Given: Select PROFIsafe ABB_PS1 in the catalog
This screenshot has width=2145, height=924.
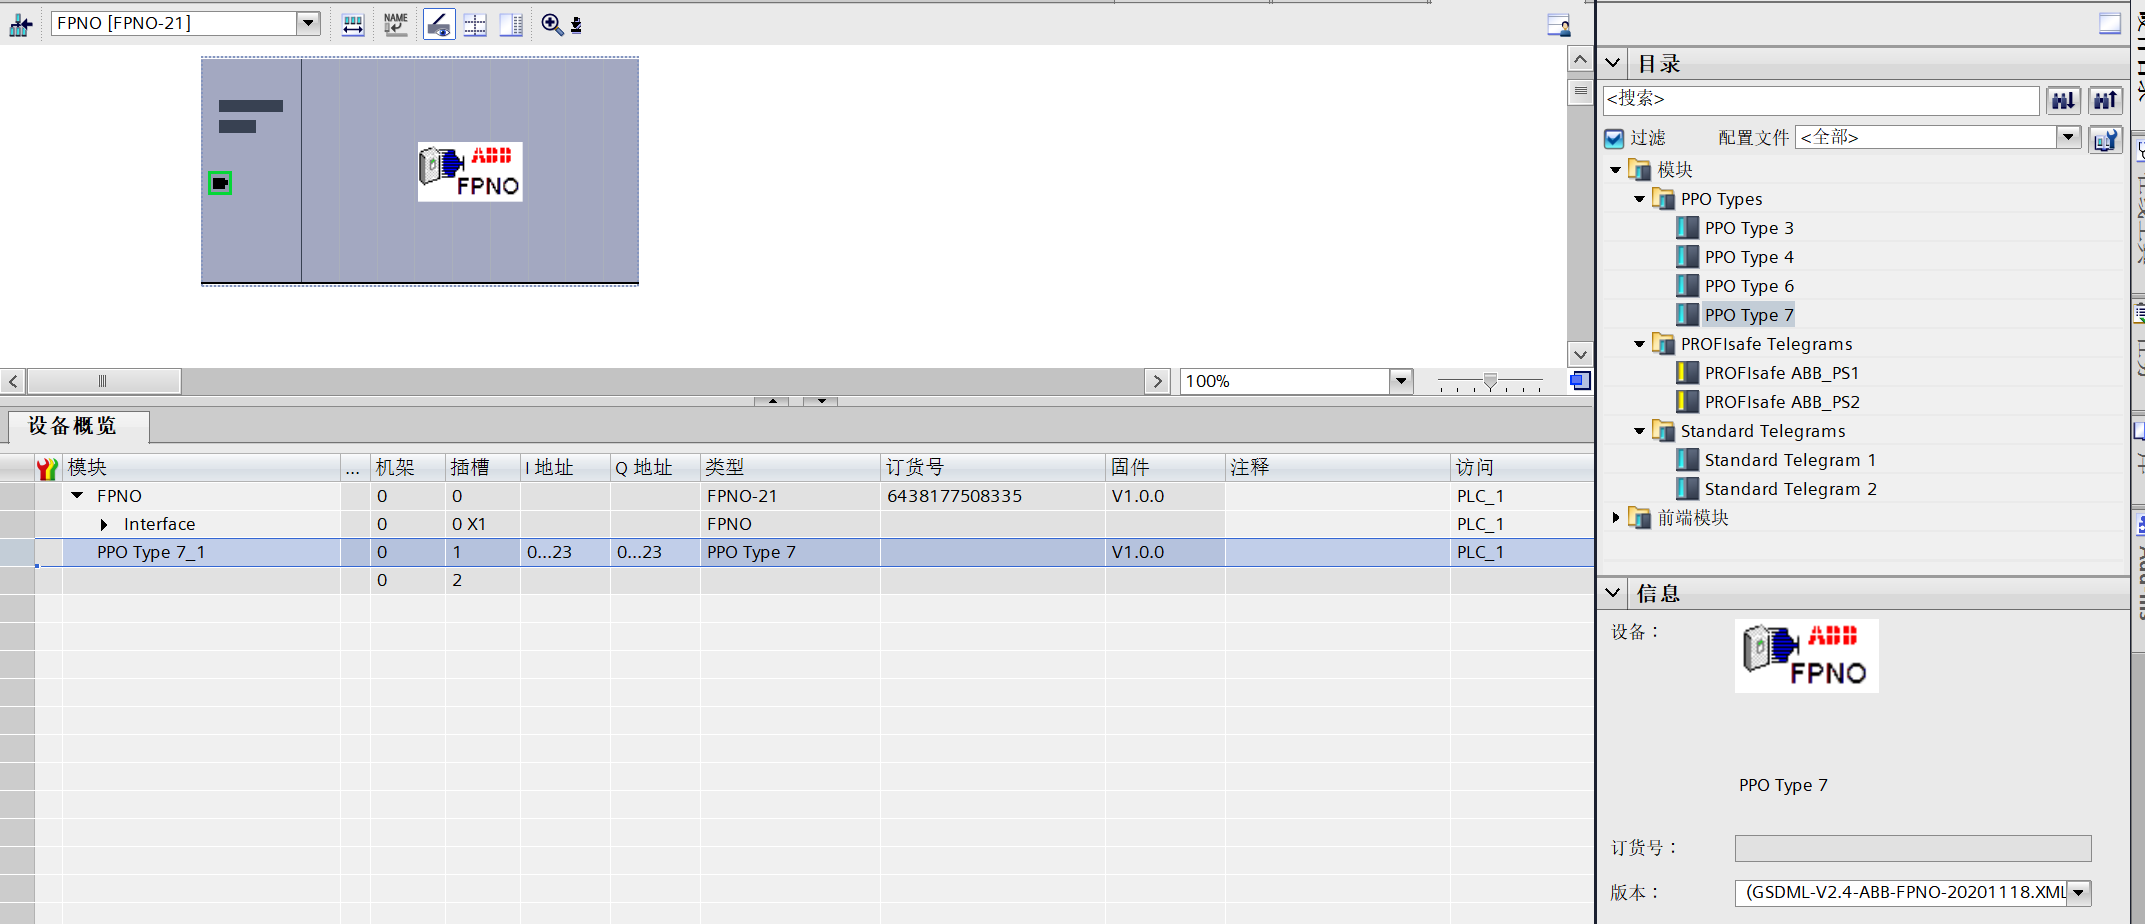Looking at the screenshot, I should click(1782, 373).
